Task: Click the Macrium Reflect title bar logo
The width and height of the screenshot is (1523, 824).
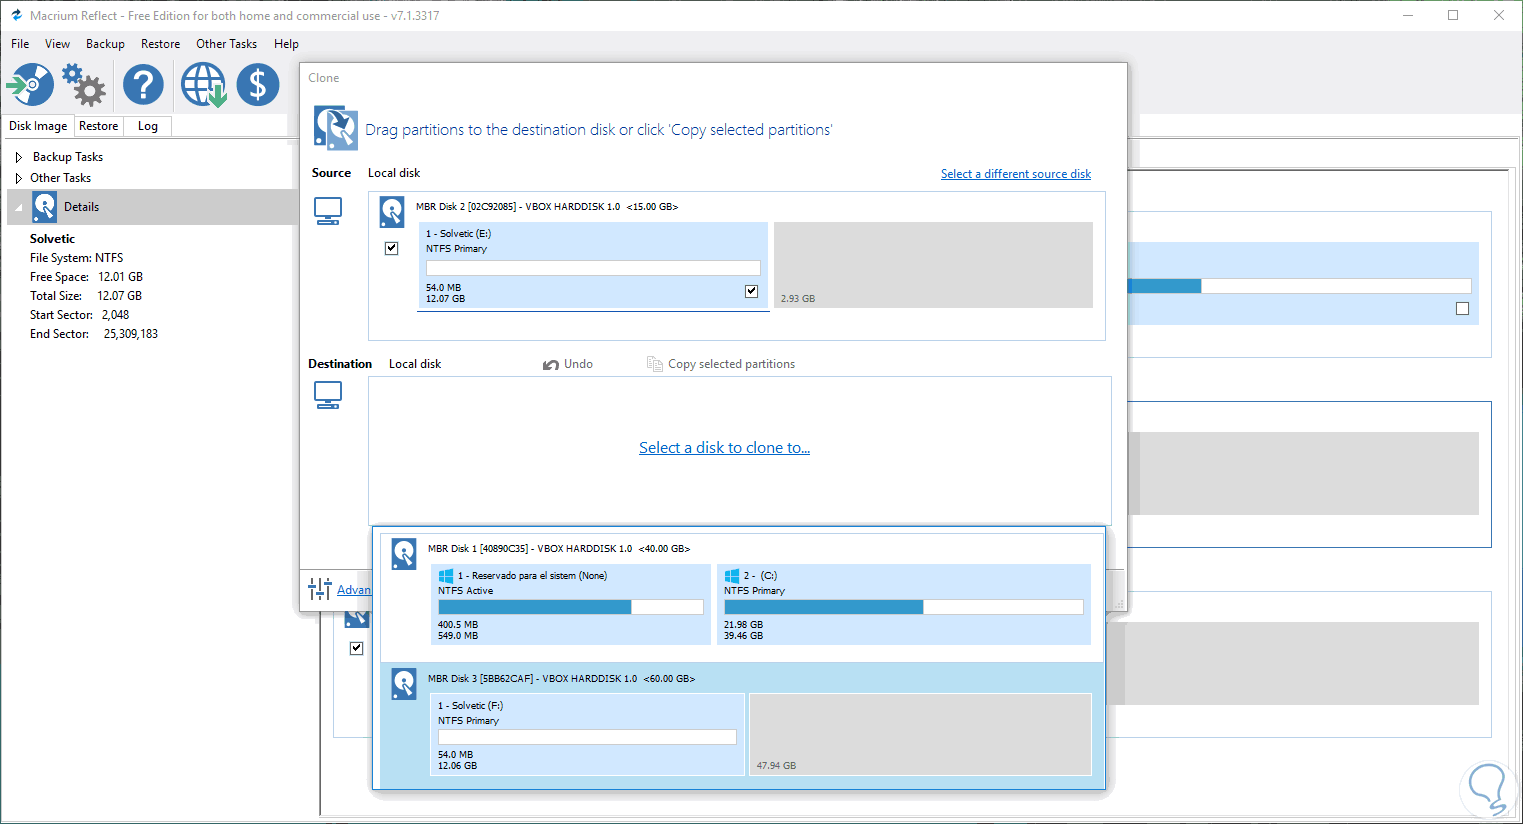Action: click(16, 15)
